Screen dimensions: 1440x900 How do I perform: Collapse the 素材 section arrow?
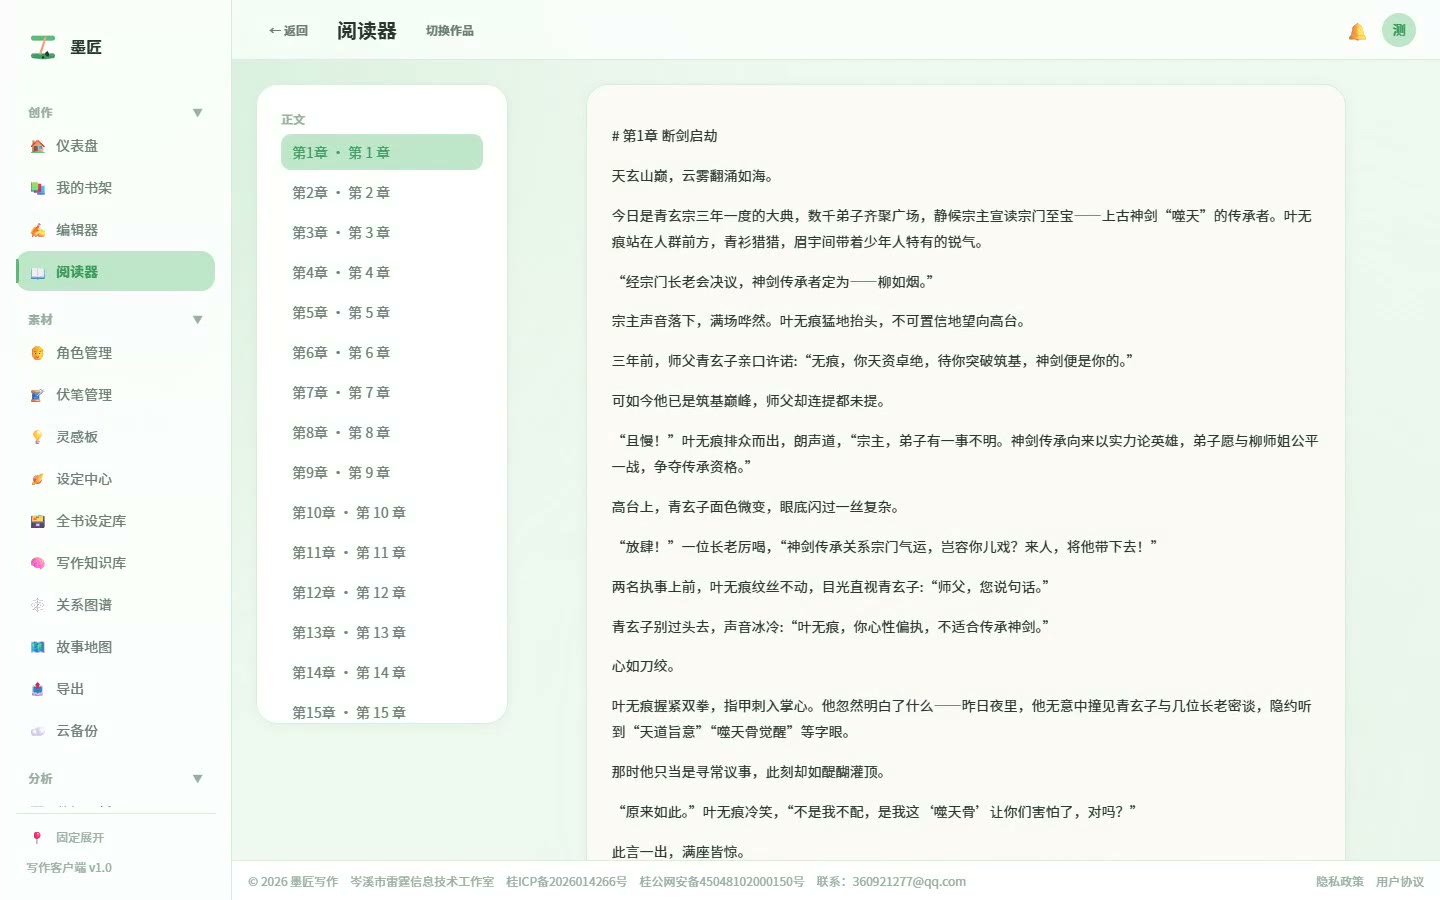click(198, 320)
